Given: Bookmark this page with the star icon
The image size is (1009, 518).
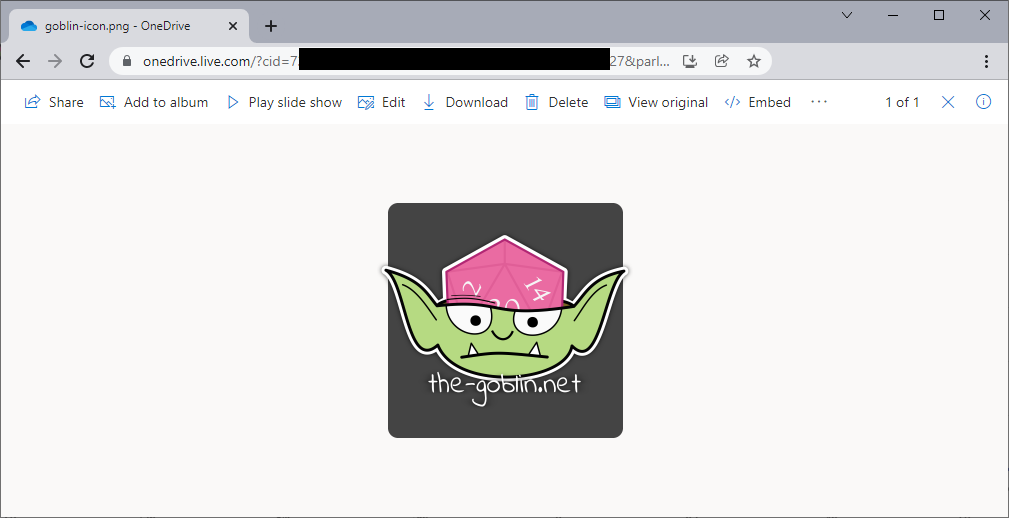Looking at the screenshot, I should [754, 61].
